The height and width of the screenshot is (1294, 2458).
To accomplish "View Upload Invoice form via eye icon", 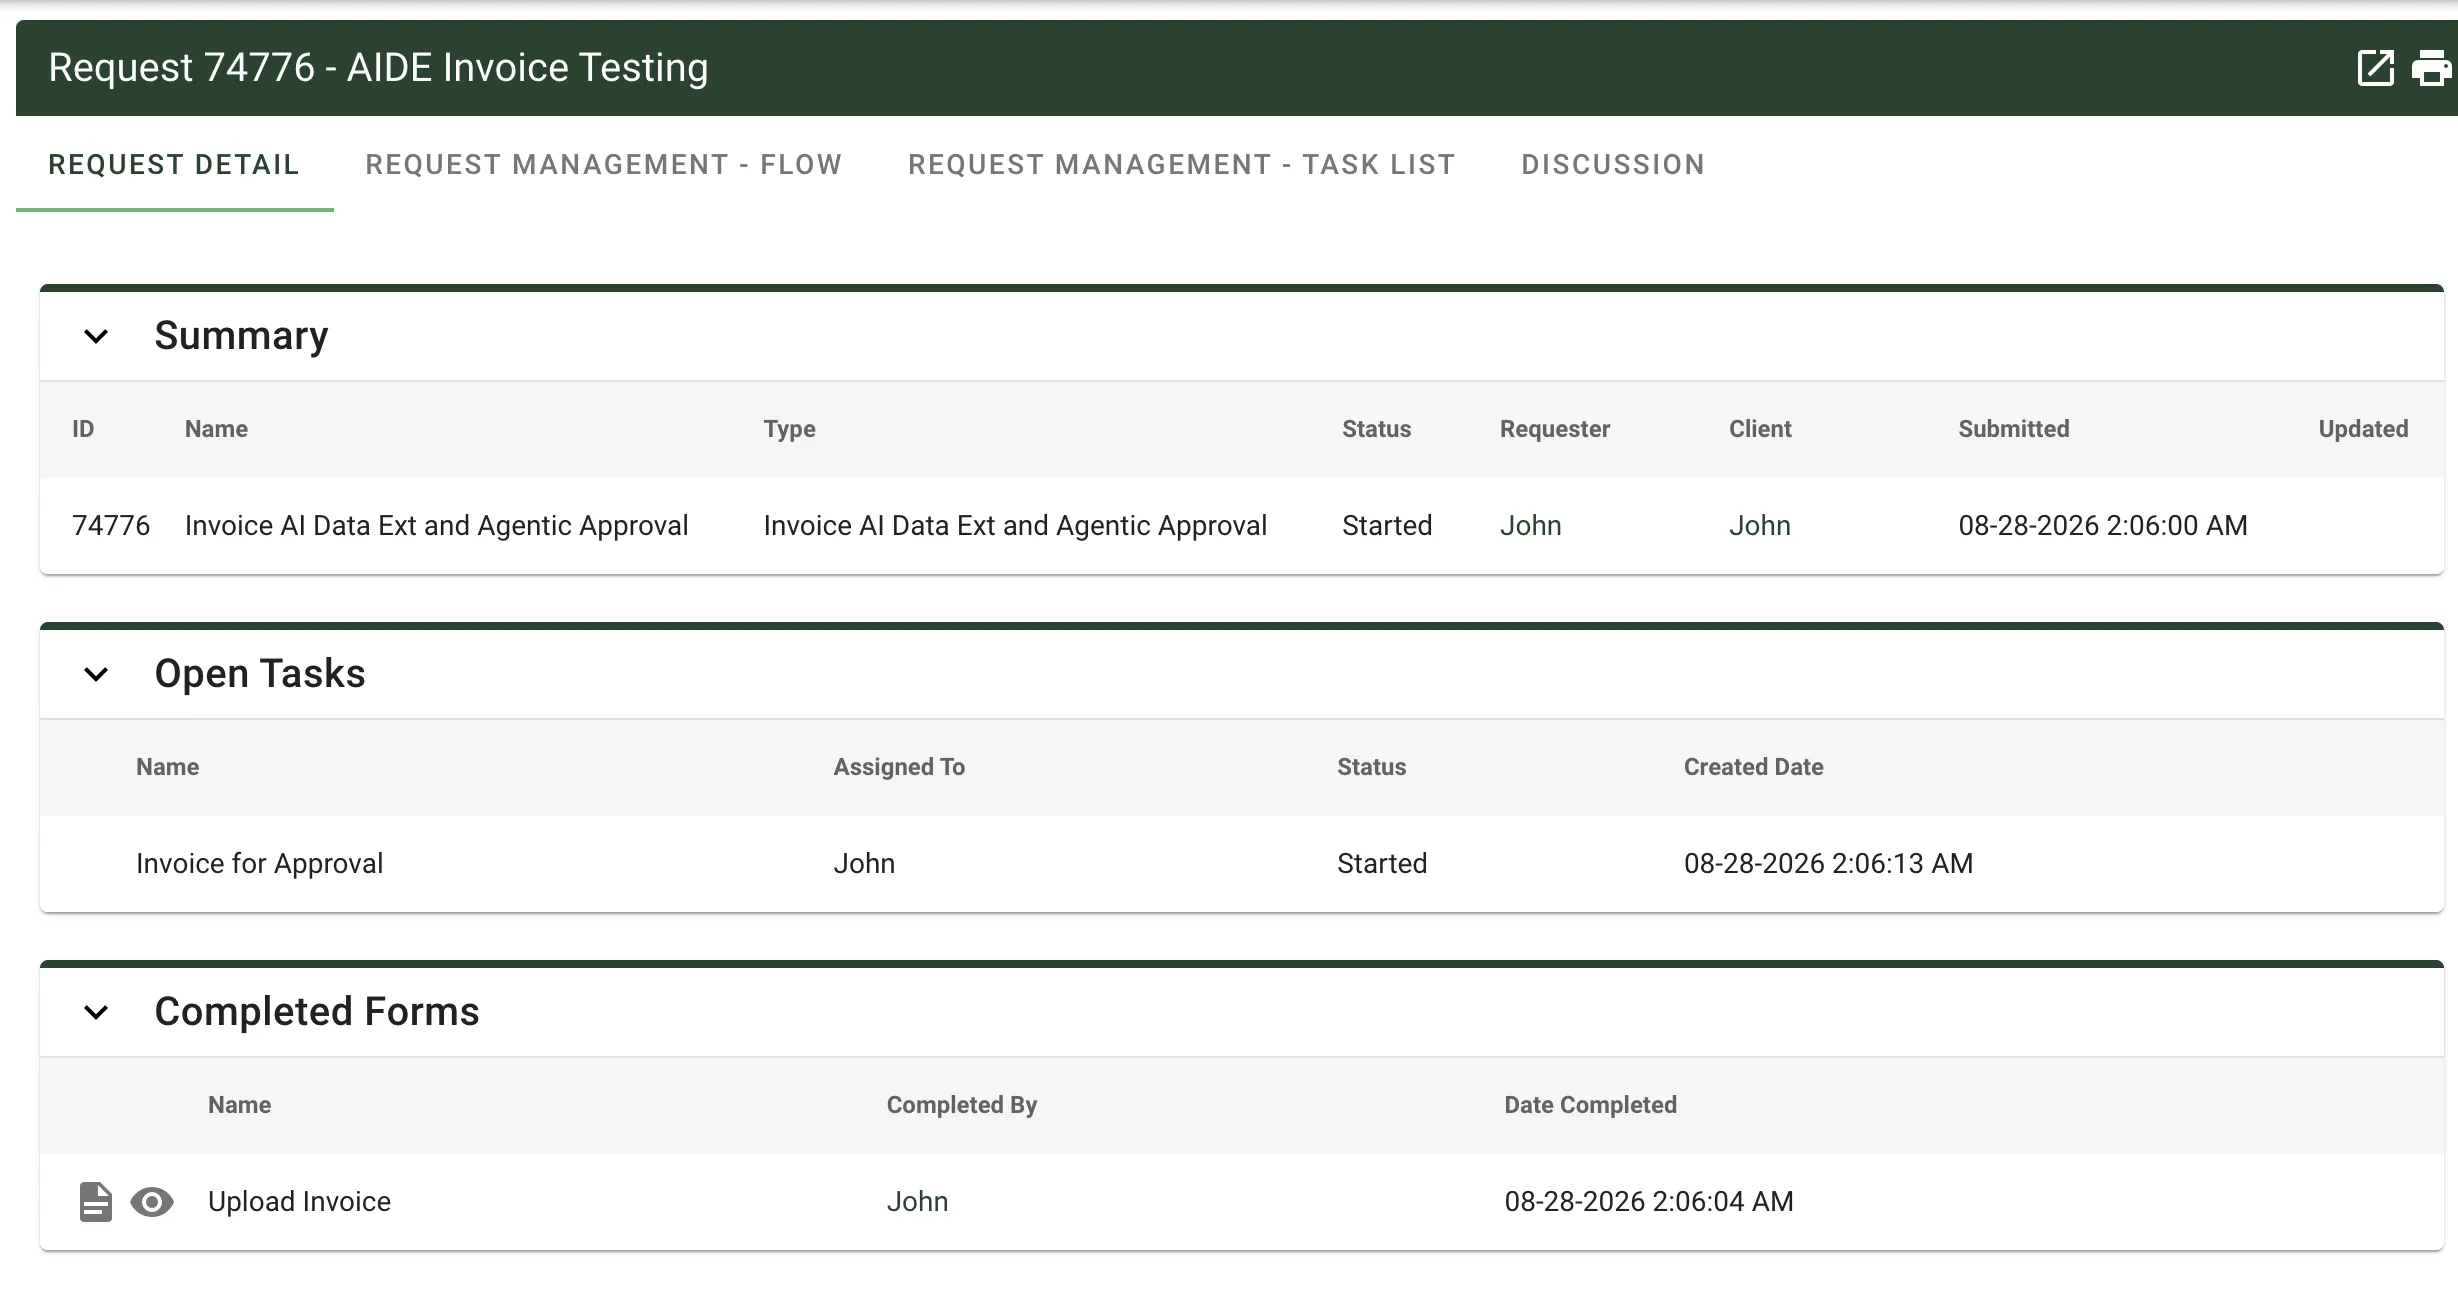I will point(152,1201).
